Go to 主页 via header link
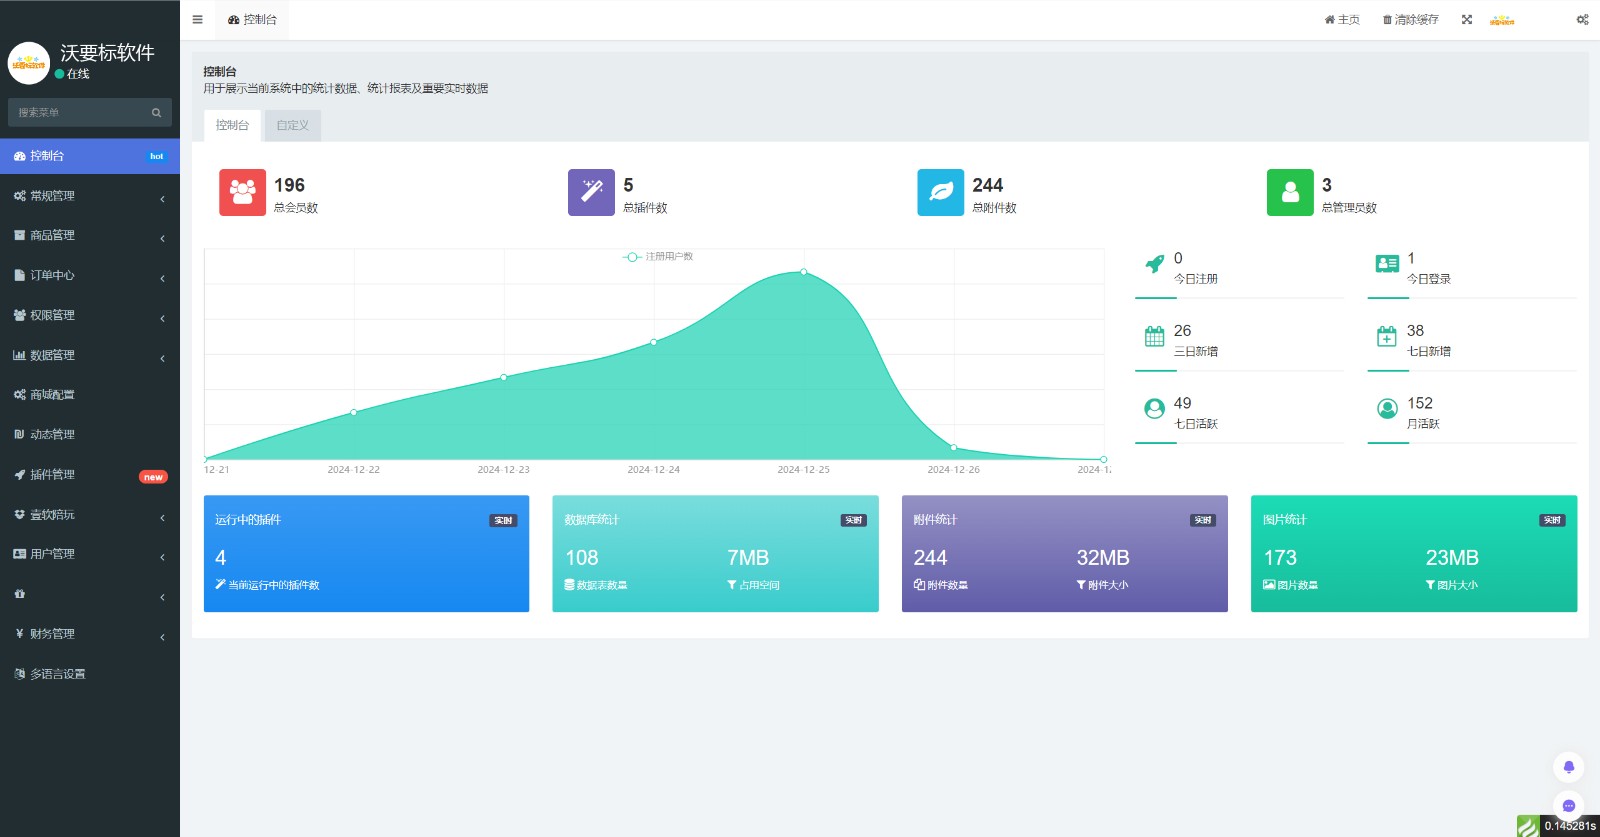 coord(1342,20)
